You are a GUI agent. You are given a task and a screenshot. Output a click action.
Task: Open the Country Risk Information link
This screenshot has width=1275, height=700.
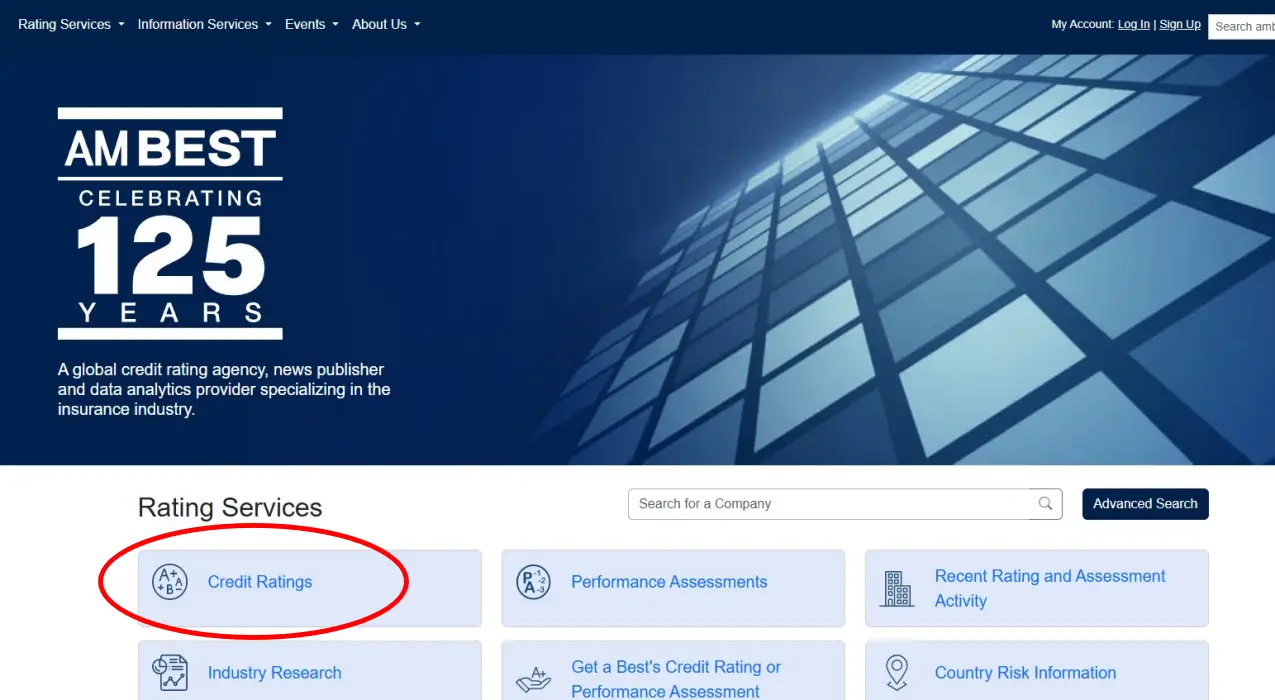pos(1025,673)
